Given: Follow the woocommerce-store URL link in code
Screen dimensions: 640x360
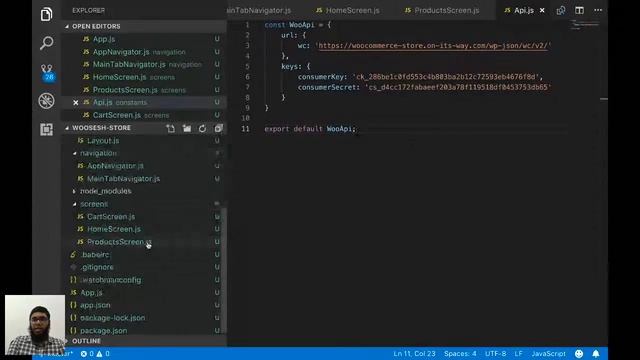Looking at the screenshot, I should (x=433, y=45).
